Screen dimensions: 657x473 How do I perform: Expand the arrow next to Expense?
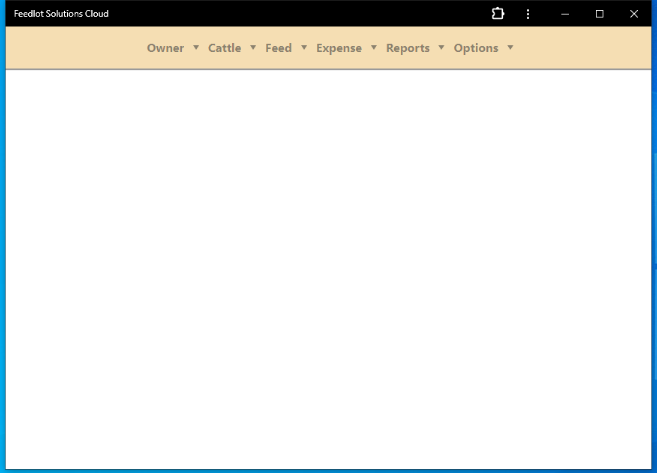point(374,47)
